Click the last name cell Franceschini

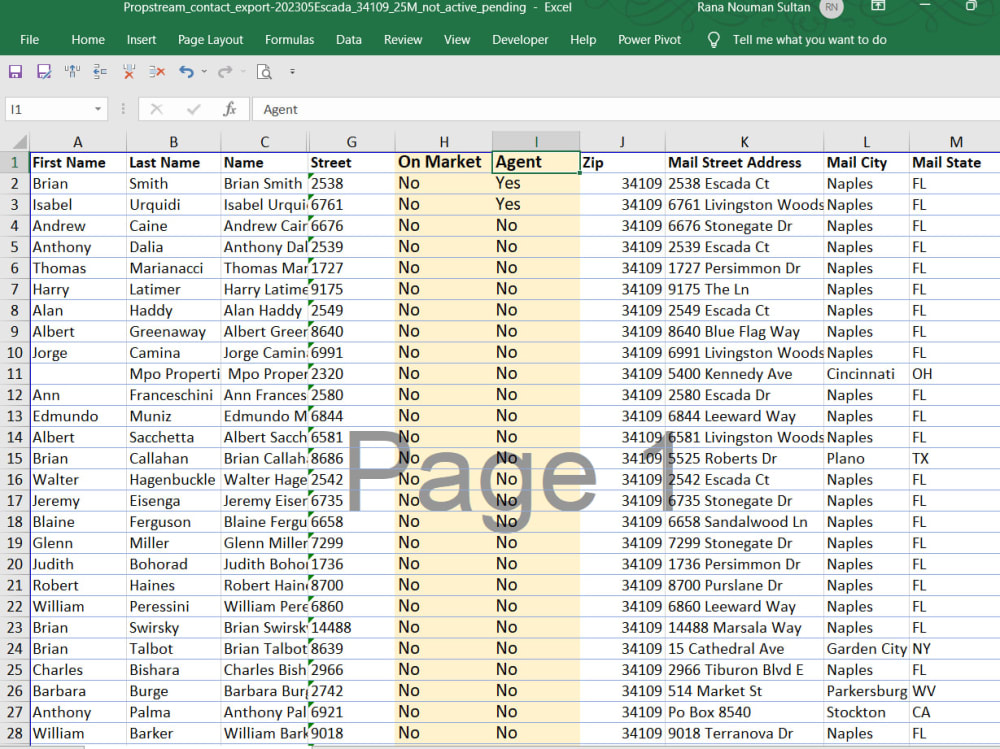(x=173, y=395)
